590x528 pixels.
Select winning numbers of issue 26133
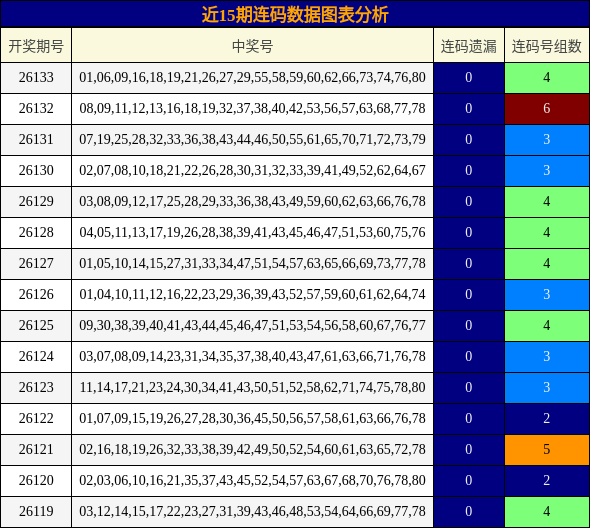252,78
